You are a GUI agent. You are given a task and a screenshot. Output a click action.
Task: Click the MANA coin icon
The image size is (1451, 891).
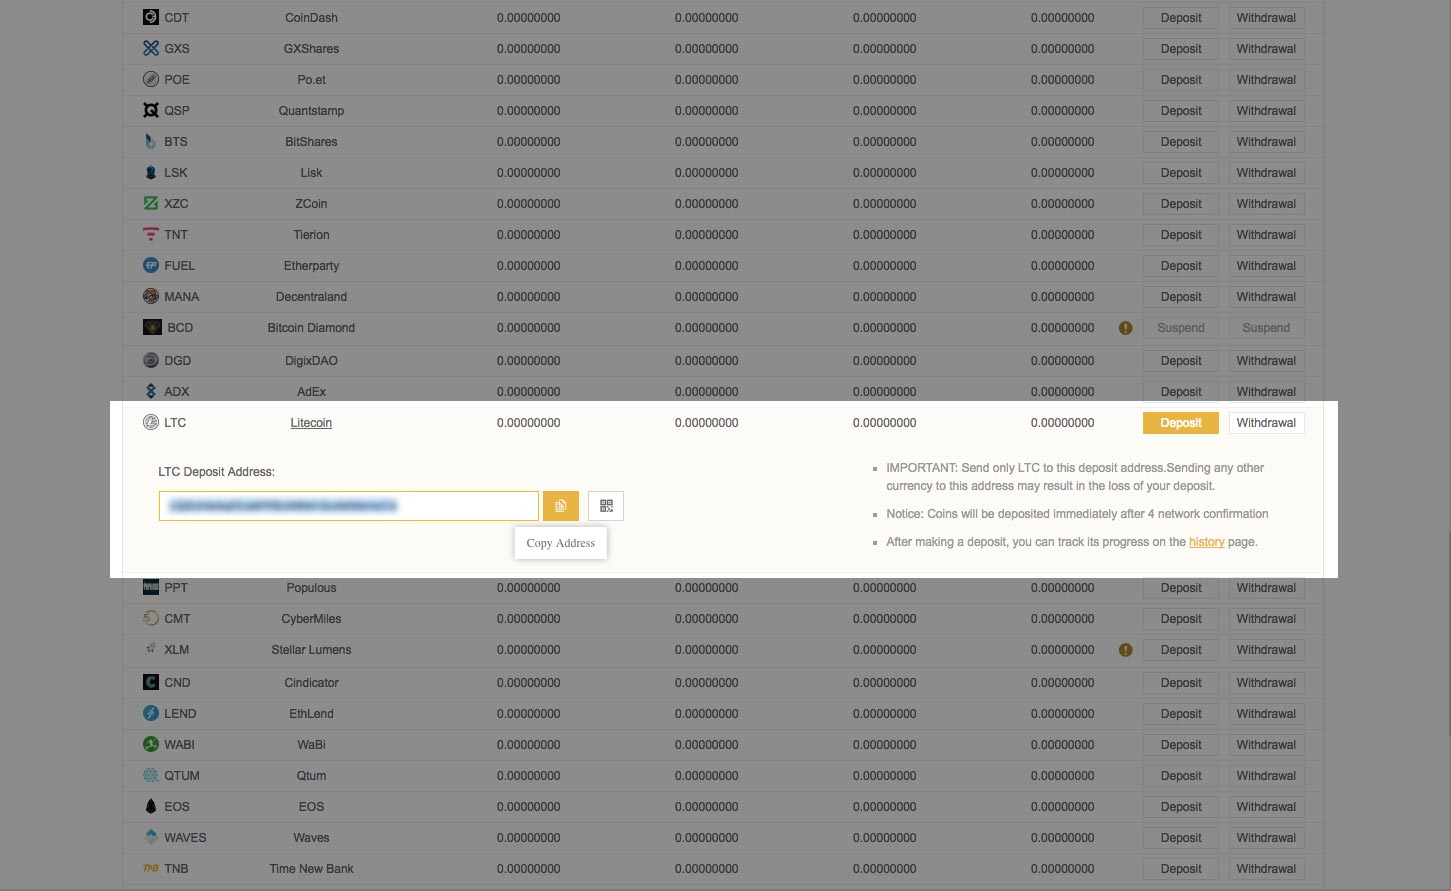pyautogui.click(x=151, y=296)
